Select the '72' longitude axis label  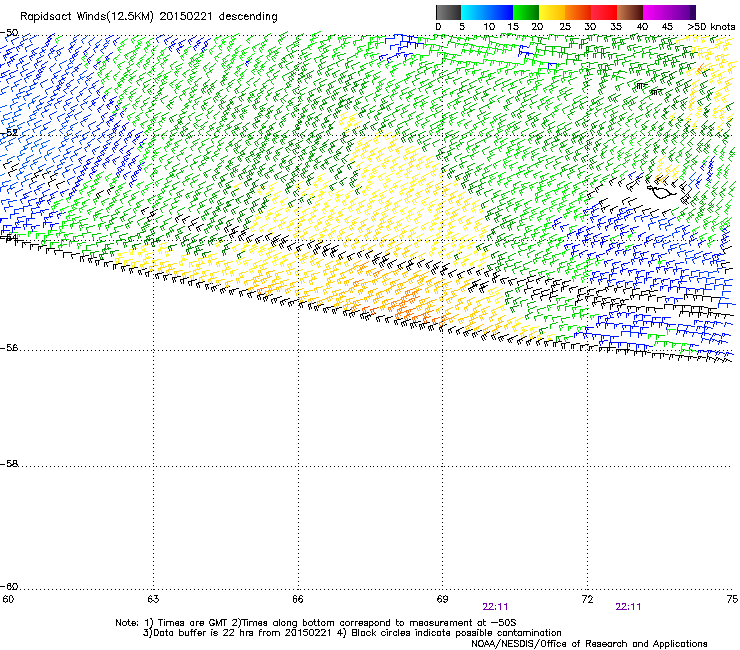pos(587,599)
